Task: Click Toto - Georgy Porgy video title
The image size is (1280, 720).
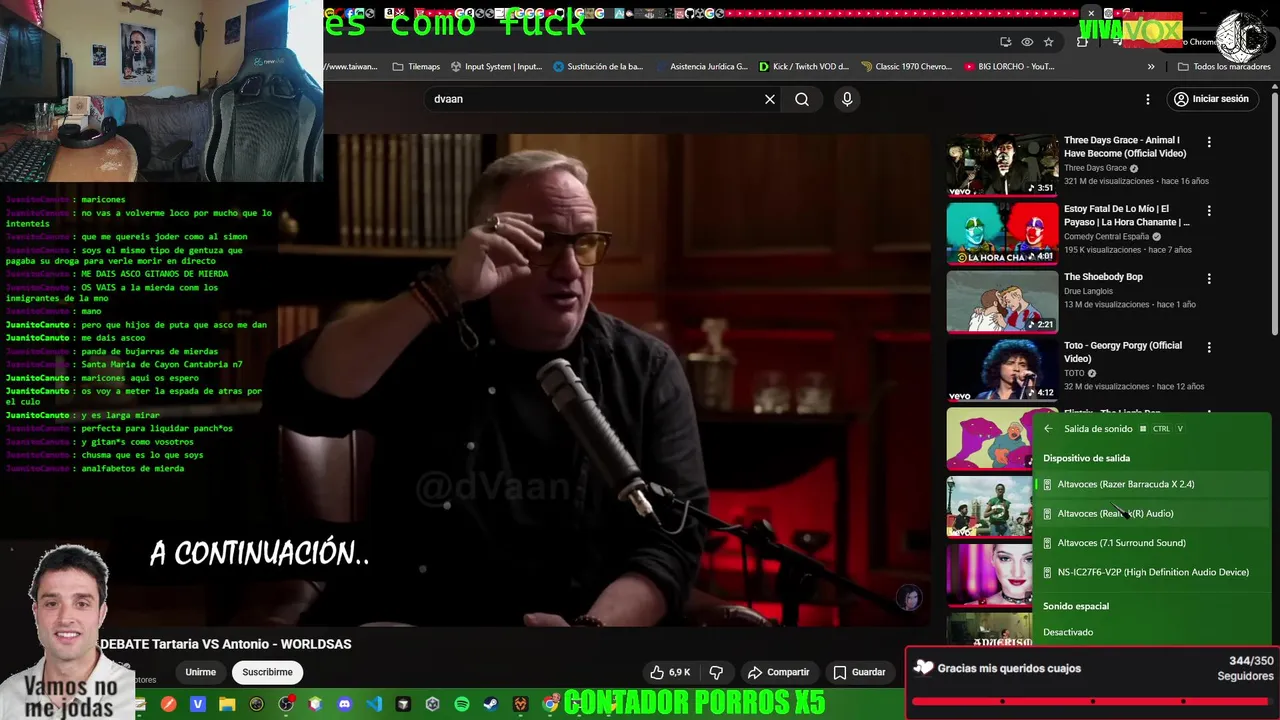Action: click(1123, 352)
